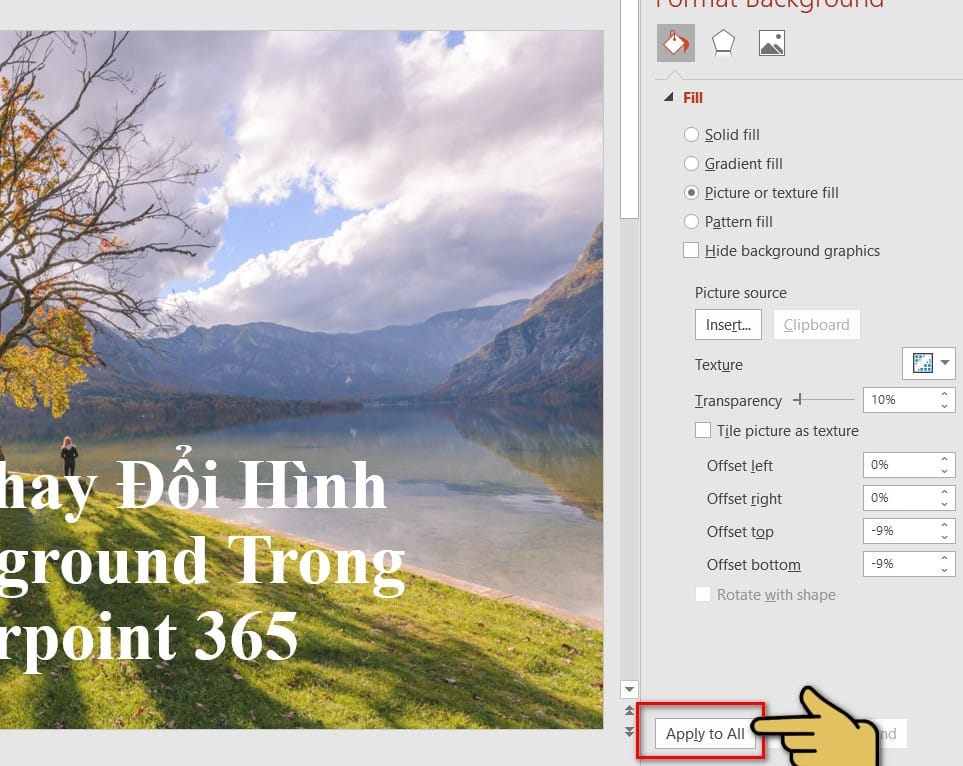
Task: Select the Solid fill radio button
Action: point(691,134)
